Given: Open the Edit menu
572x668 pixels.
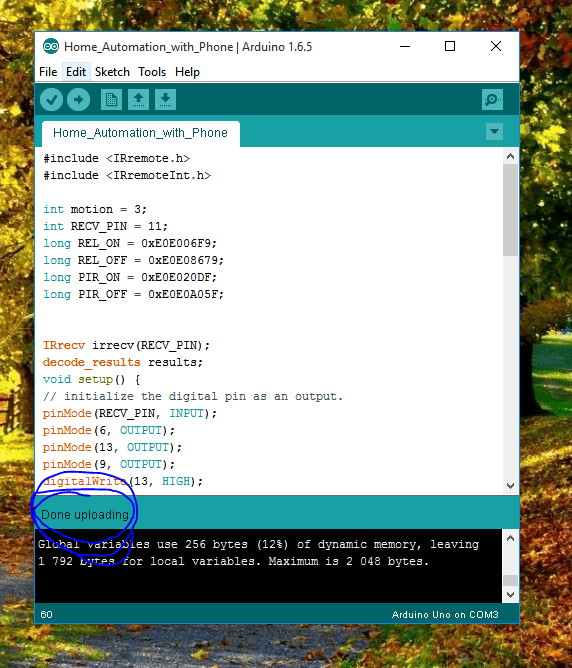Looking at the screenshot, I should pos(76,72).
